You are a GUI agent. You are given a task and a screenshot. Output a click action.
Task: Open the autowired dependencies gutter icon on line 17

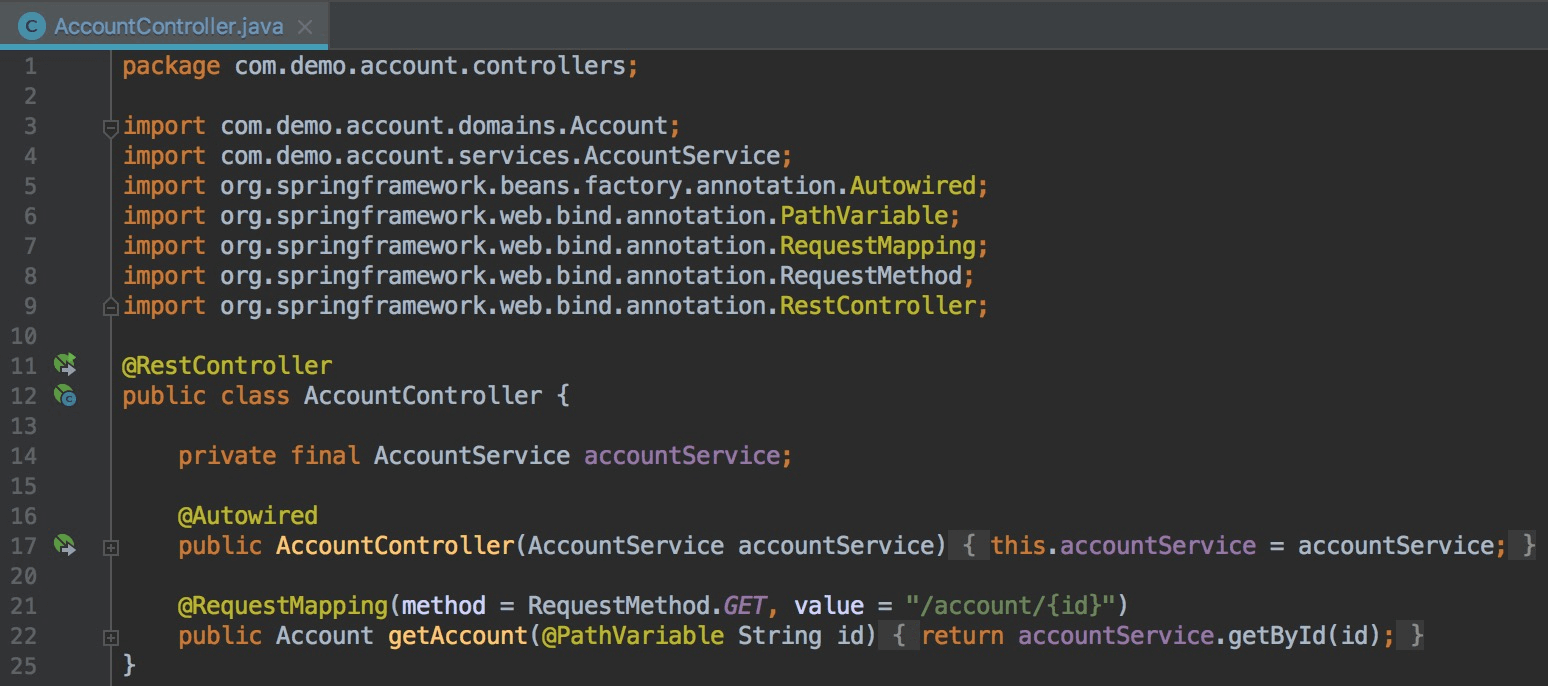(65, 545)
